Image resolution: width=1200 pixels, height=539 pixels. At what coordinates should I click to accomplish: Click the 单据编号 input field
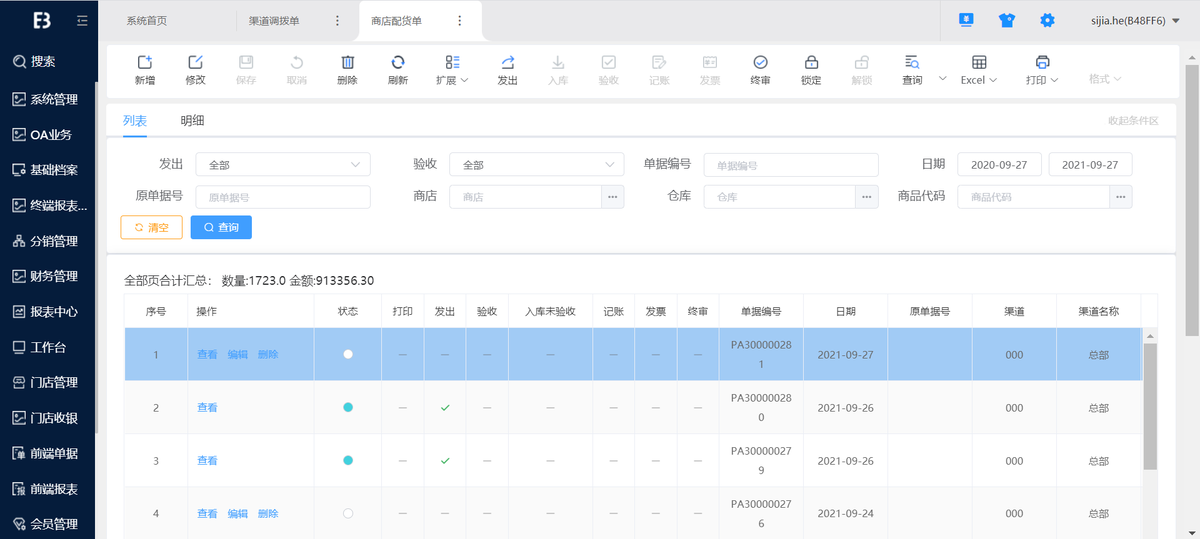point(790,165)
